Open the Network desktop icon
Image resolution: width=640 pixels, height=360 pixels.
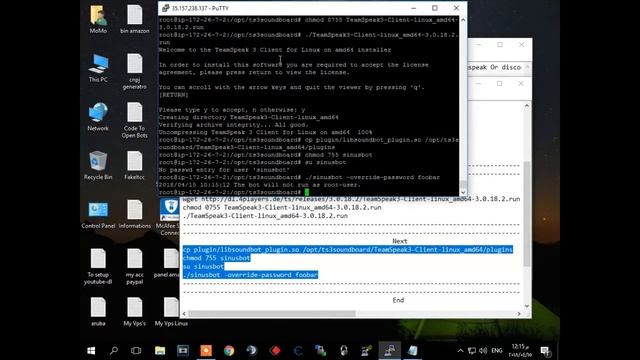pos(98,117)
